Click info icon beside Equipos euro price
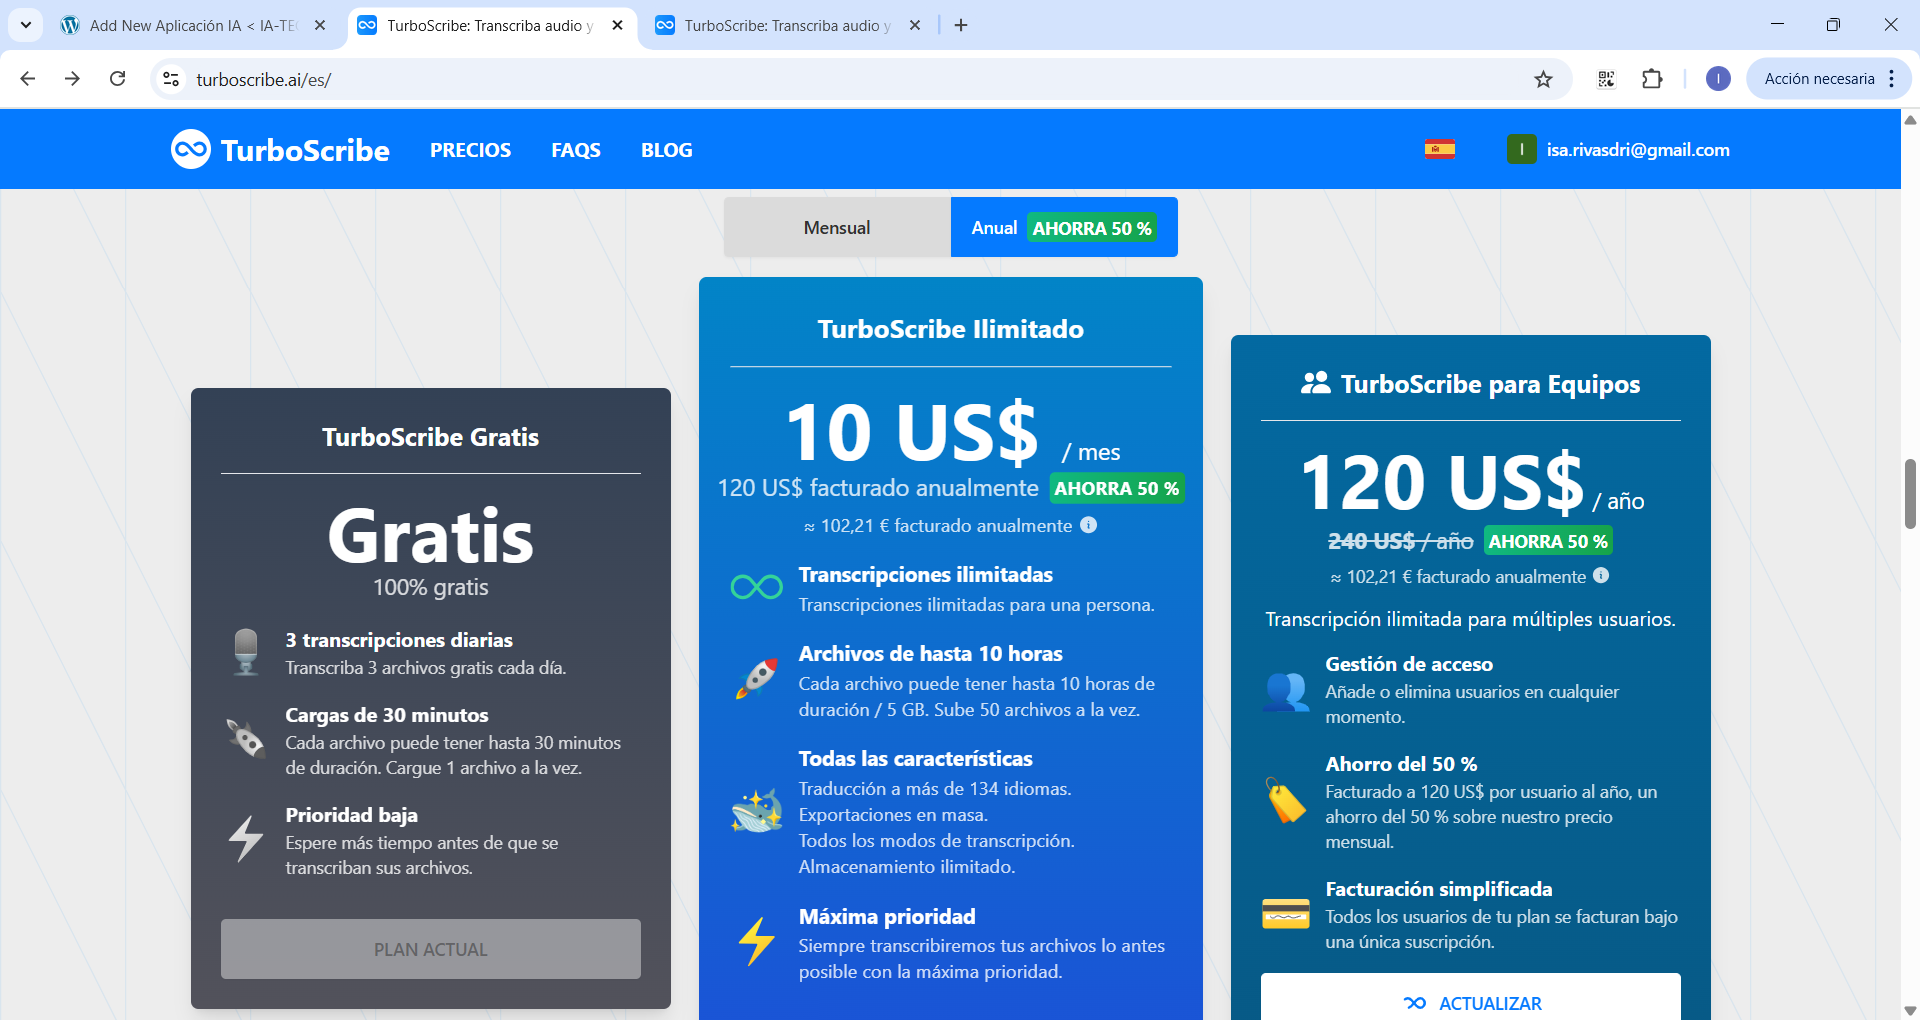 coord(1601,575)
